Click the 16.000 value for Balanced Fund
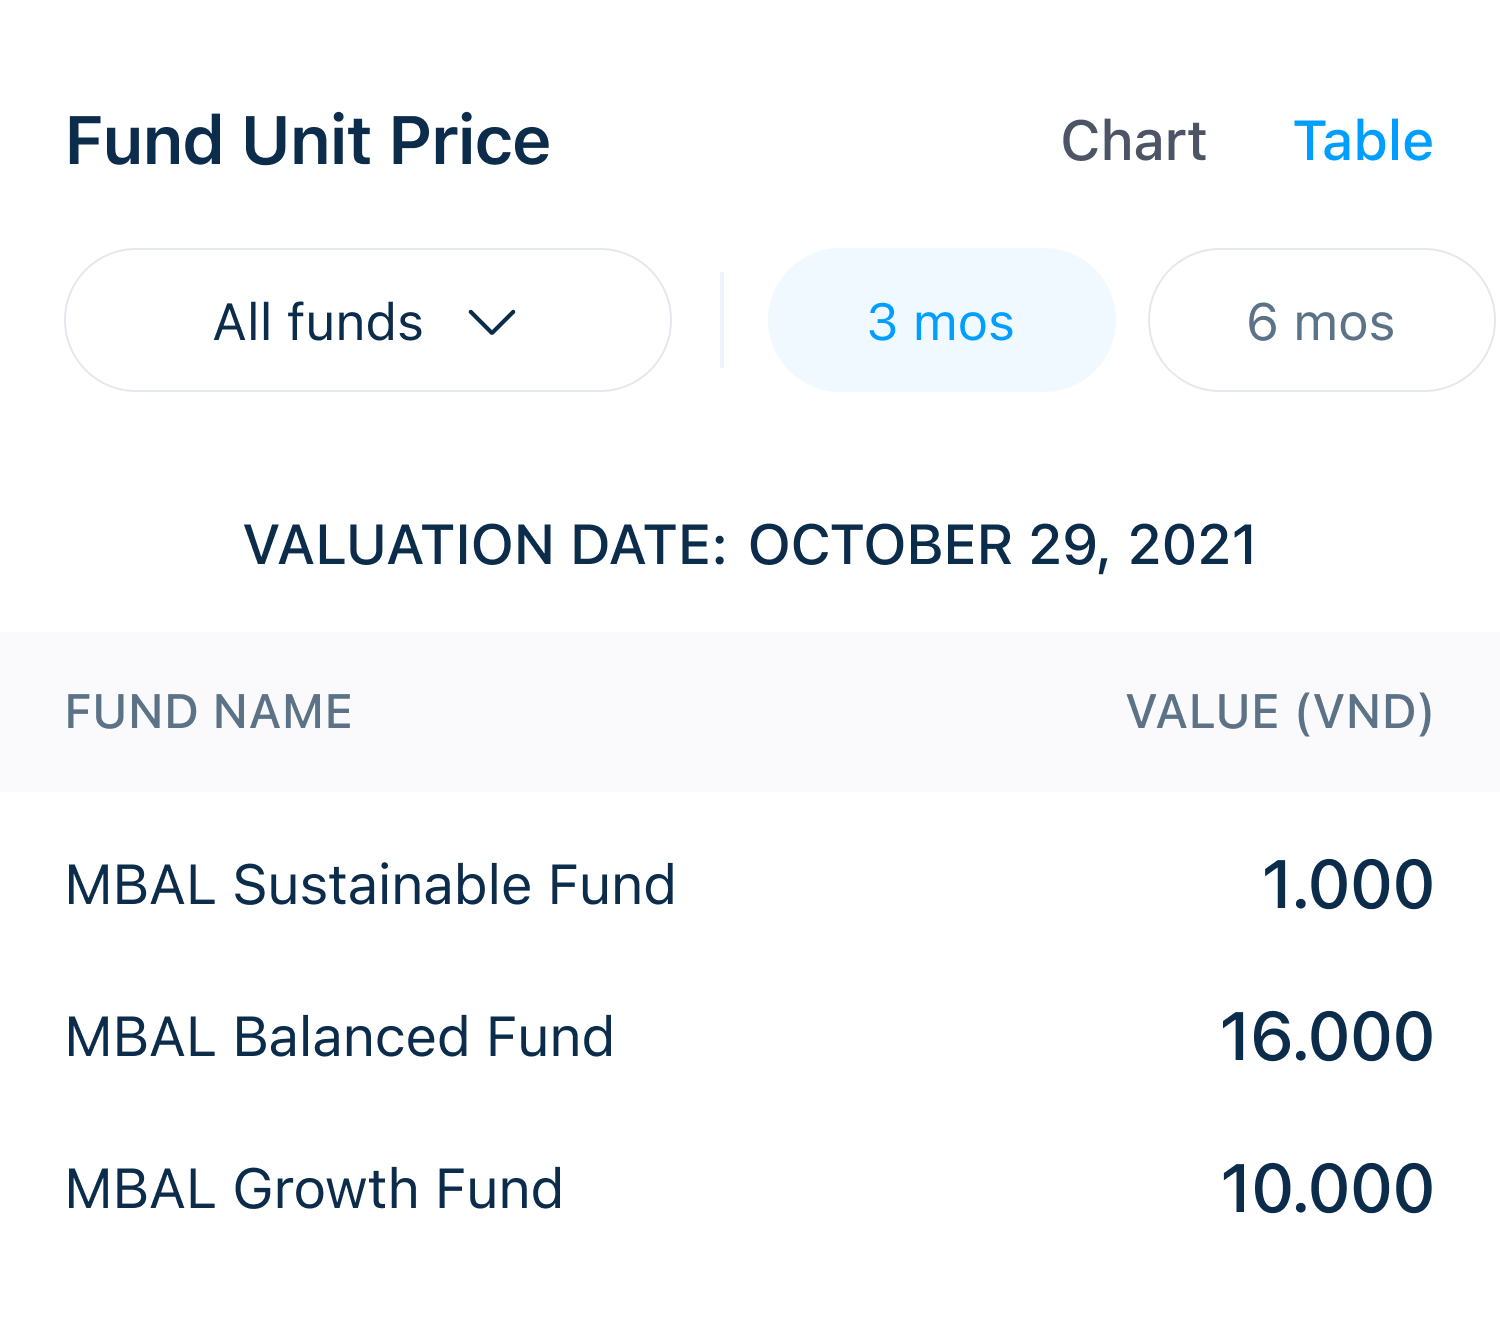Image resolution: width=1500 pixels, height=1328 pixels. 1326,1037
